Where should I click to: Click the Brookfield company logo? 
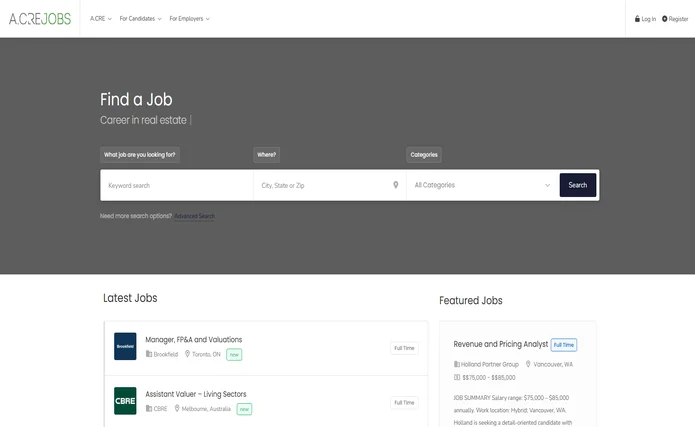tap(125, 346)
